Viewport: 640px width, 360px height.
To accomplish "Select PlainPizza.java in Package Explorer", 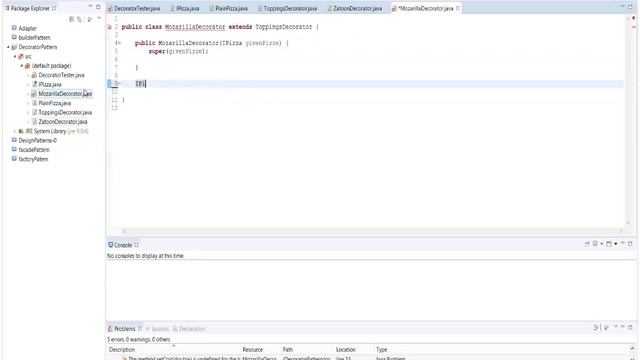I will coord(55,103).
